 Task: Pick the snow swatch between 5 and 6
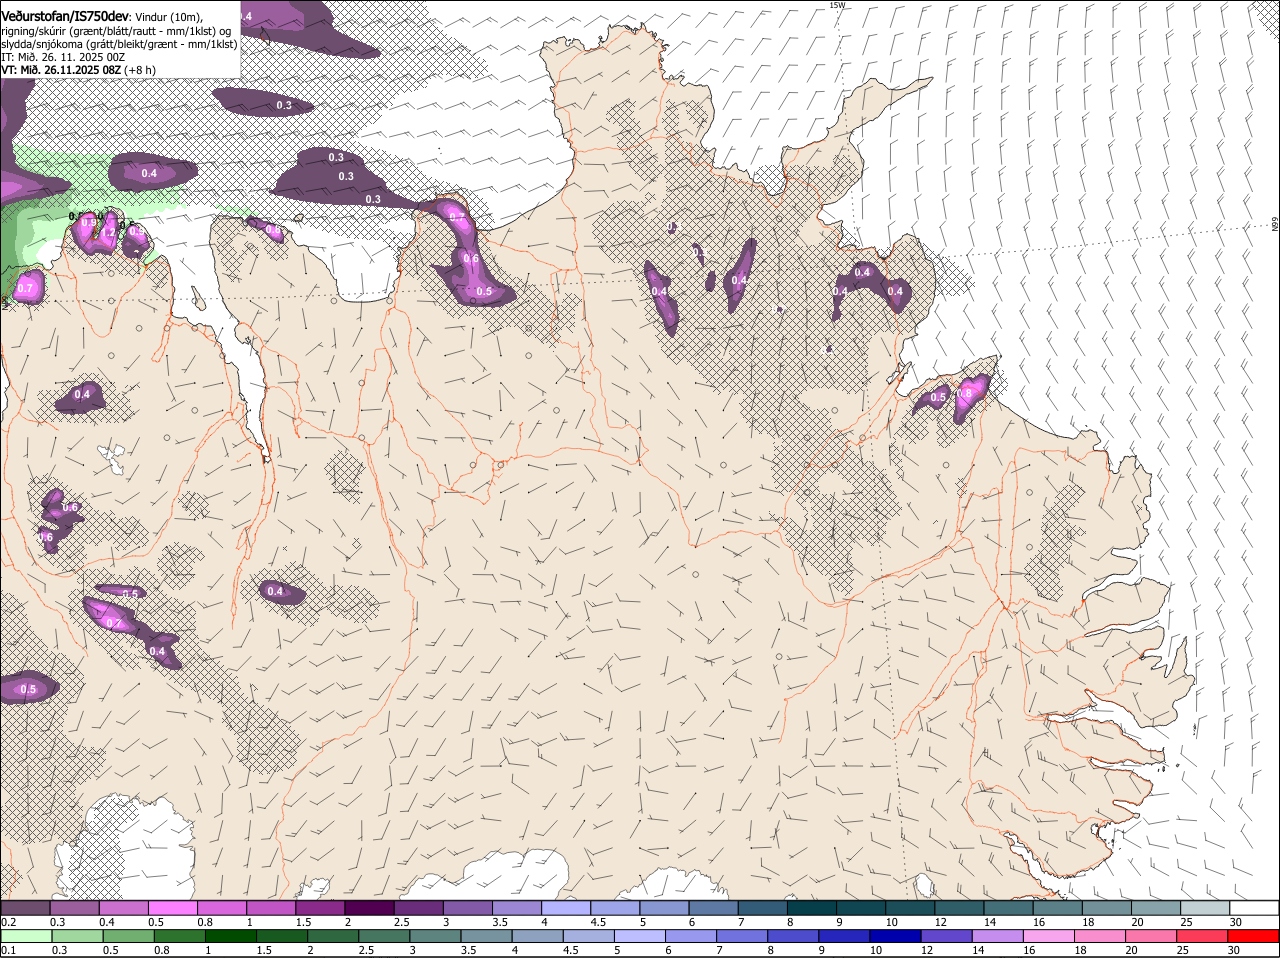click(664, 907)
